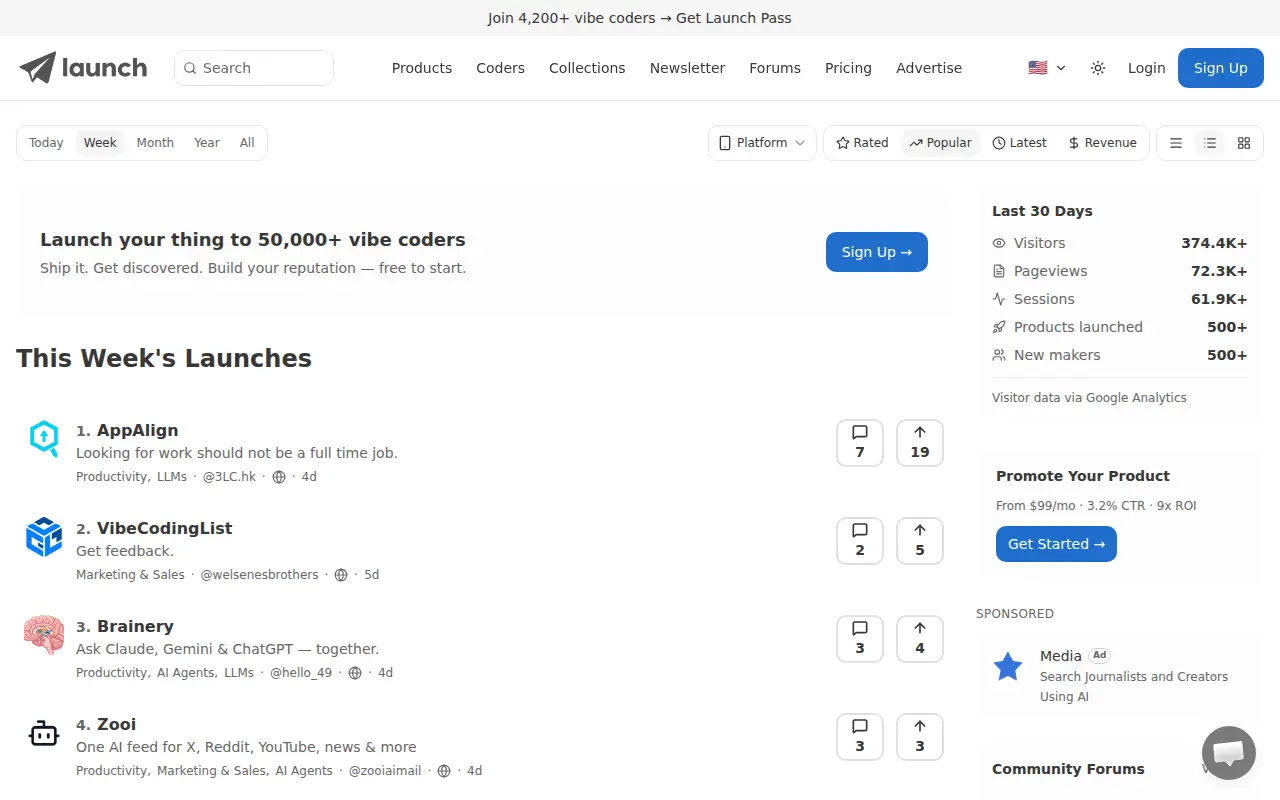
Task: Open Zooi robot logo
Action: point(44,732)
